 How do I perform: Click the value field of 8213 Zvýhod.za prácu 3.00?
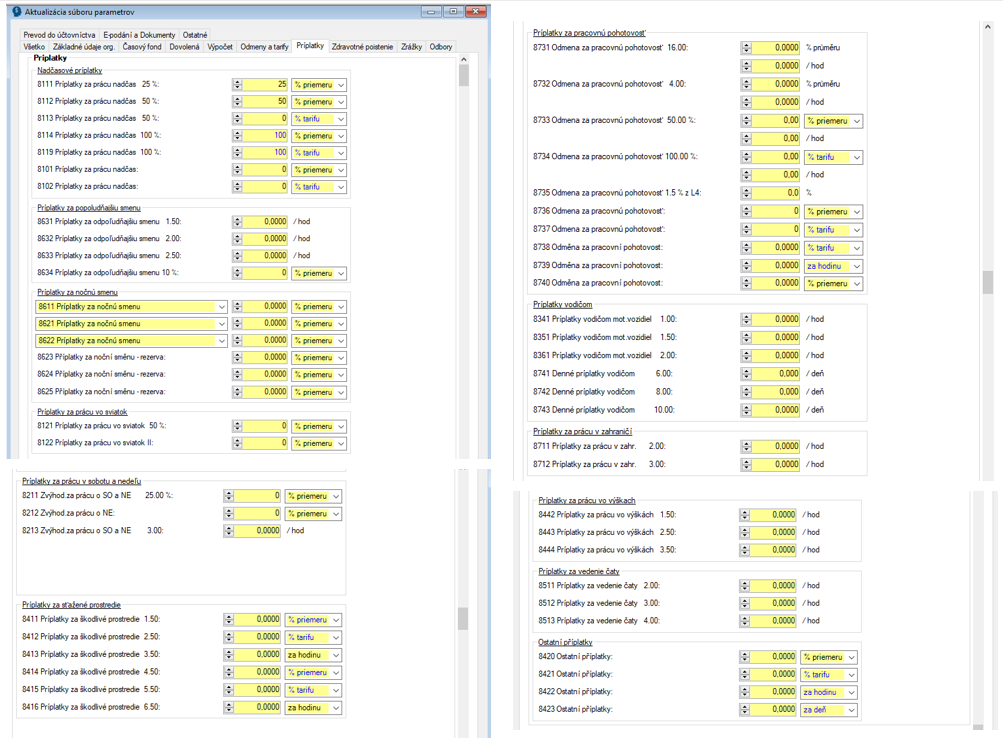click(258, 530)
